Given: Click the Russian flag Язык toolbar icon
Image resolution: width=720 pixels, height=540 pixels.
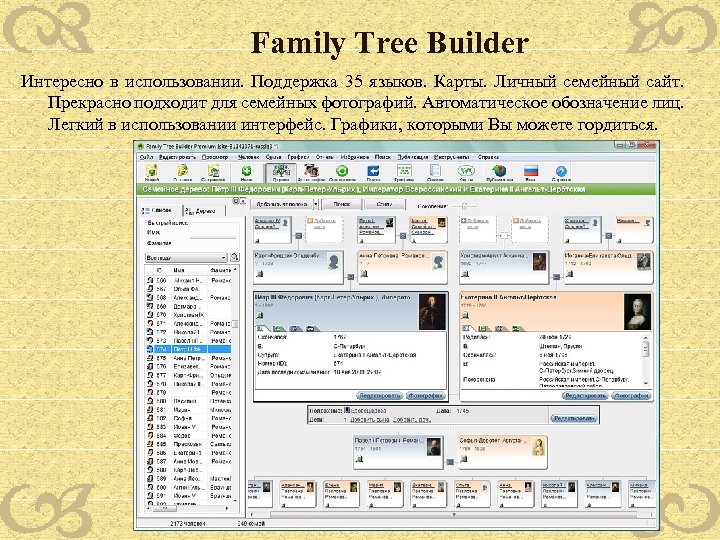Looking at the screenshot, I should point(531,172).
